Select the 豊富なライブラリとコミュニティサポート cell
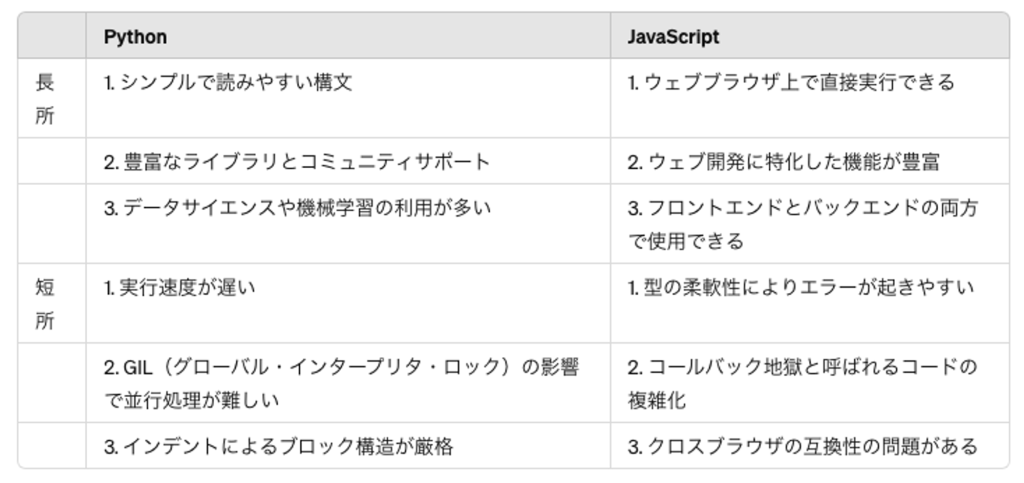The width and height of the screenshot is (1024, 483). [x=297, y=161]
